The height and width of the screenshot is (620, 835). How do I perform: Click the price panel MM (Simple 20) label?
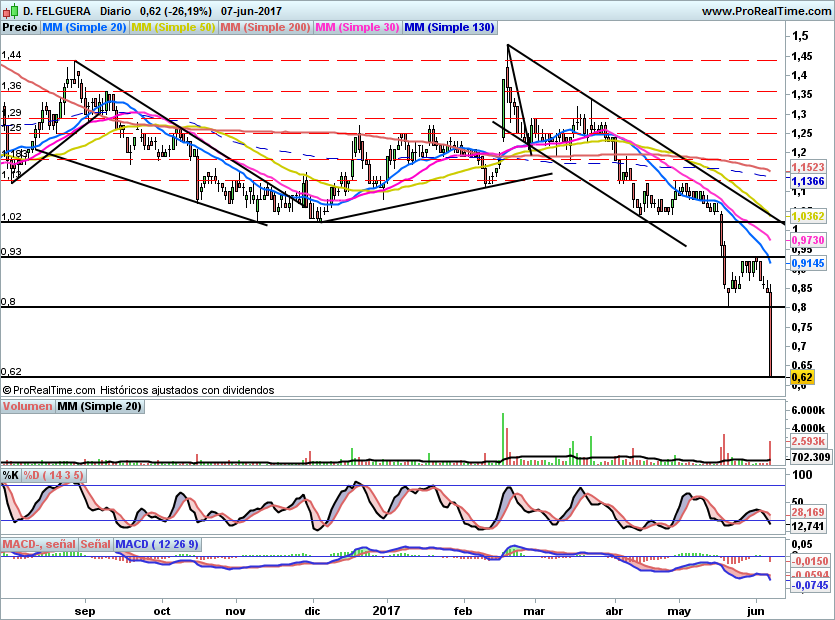point(85,28)
